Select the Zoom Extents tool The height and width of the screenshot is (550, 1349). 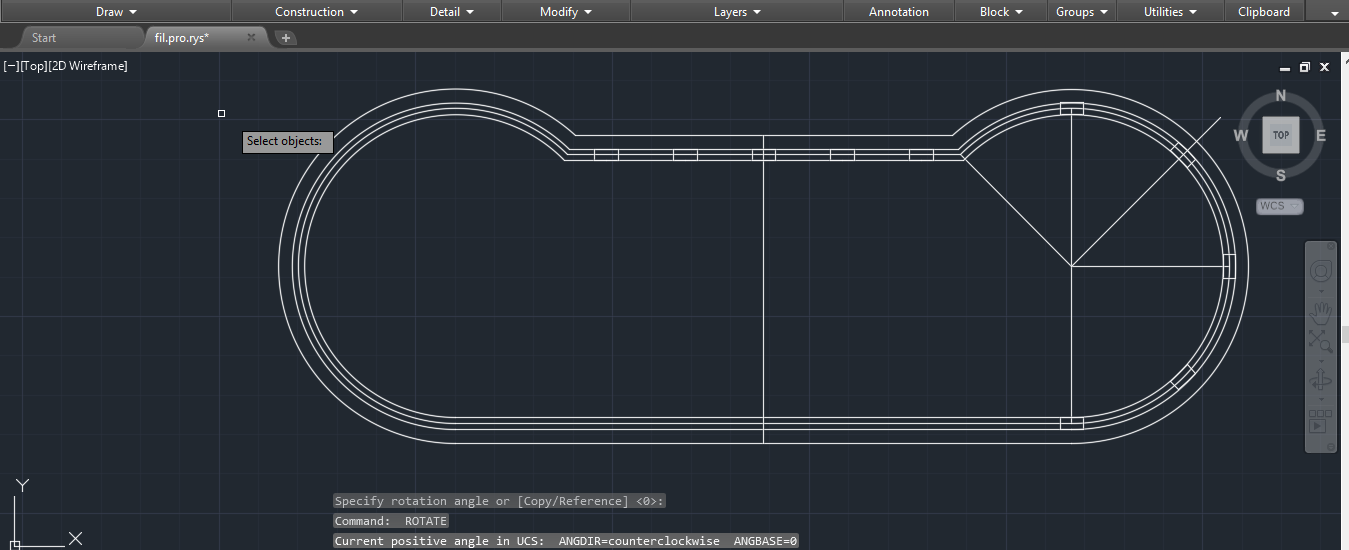point(1321,340)
